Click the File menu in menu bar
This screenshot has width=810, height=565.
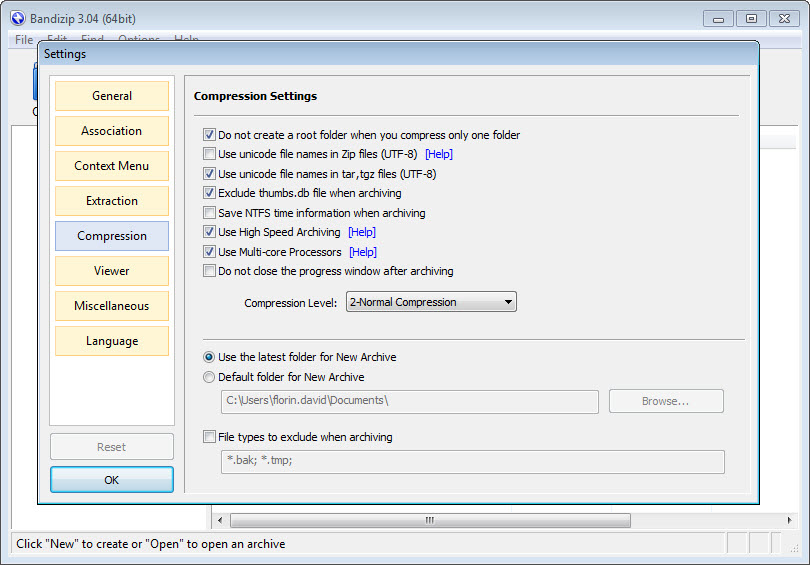(24, 40)
